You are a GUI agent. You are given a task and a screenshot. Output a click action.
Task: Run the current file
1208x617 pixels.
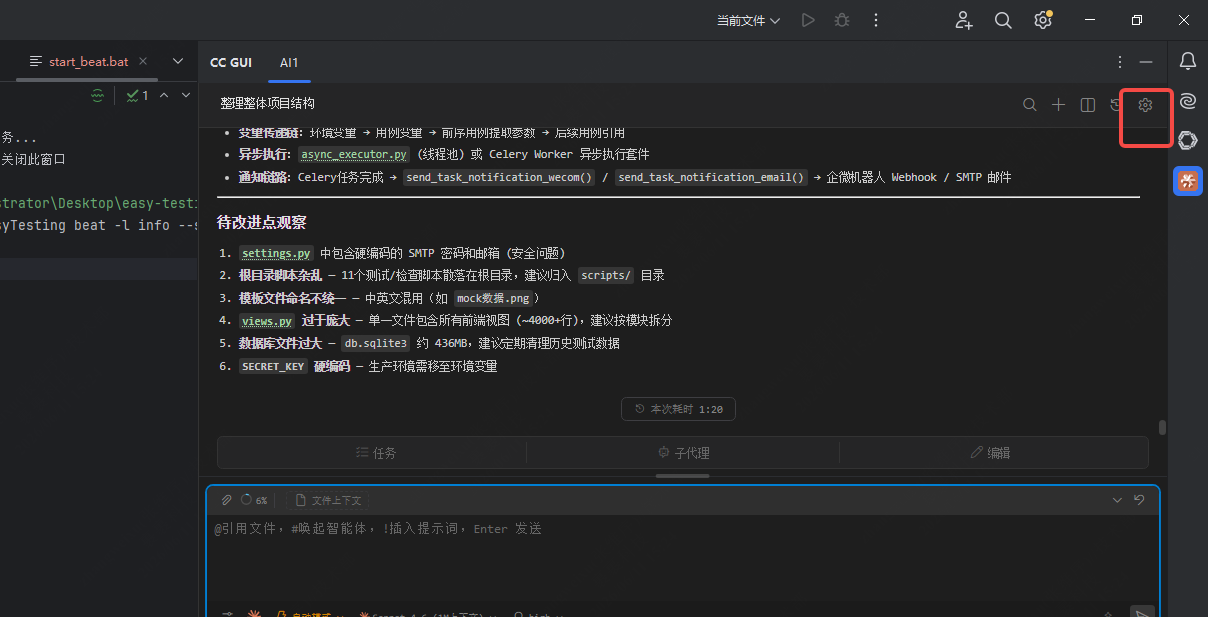808,20
